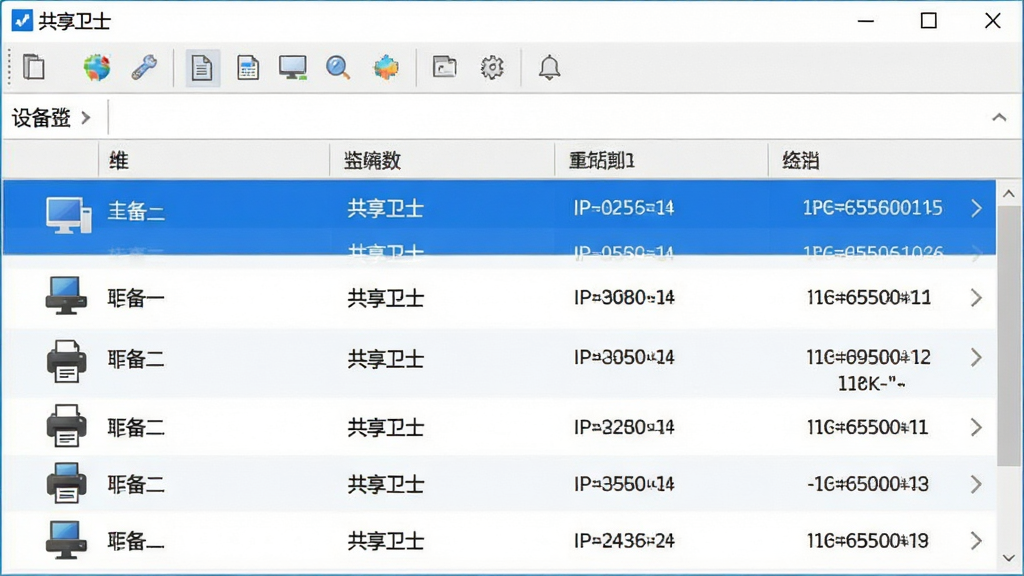Click the copy pages toolbar icon

tap(33, 67)
